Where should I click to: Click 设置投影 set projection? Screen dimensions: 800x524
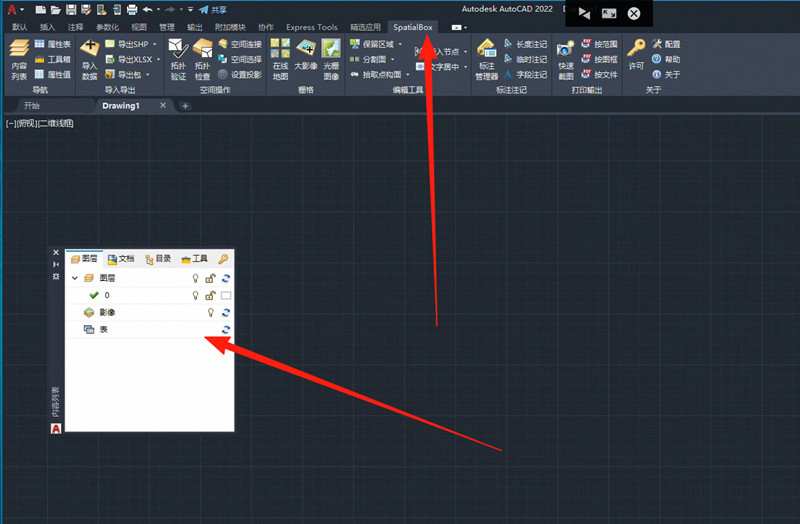240,74
